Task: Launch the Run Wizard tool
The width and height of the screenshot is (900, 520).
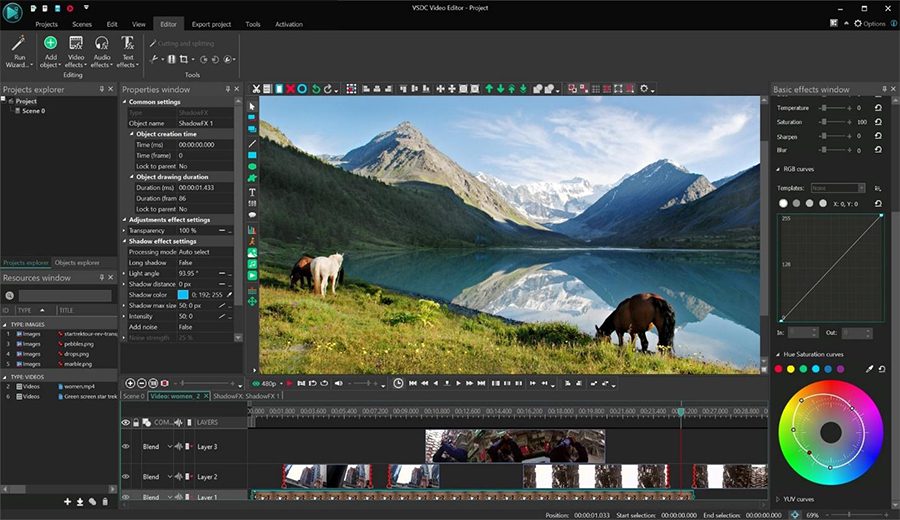Action: coord(19,52)
